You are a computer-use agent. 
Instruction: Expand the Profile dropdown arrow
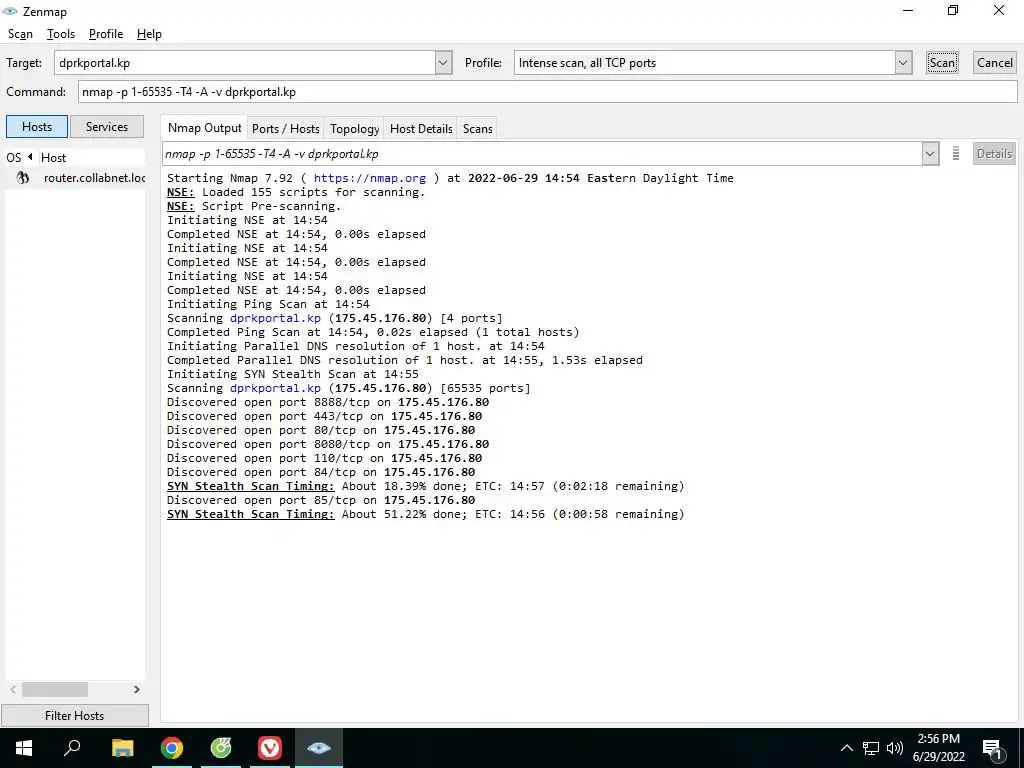(x=903, y=63)
